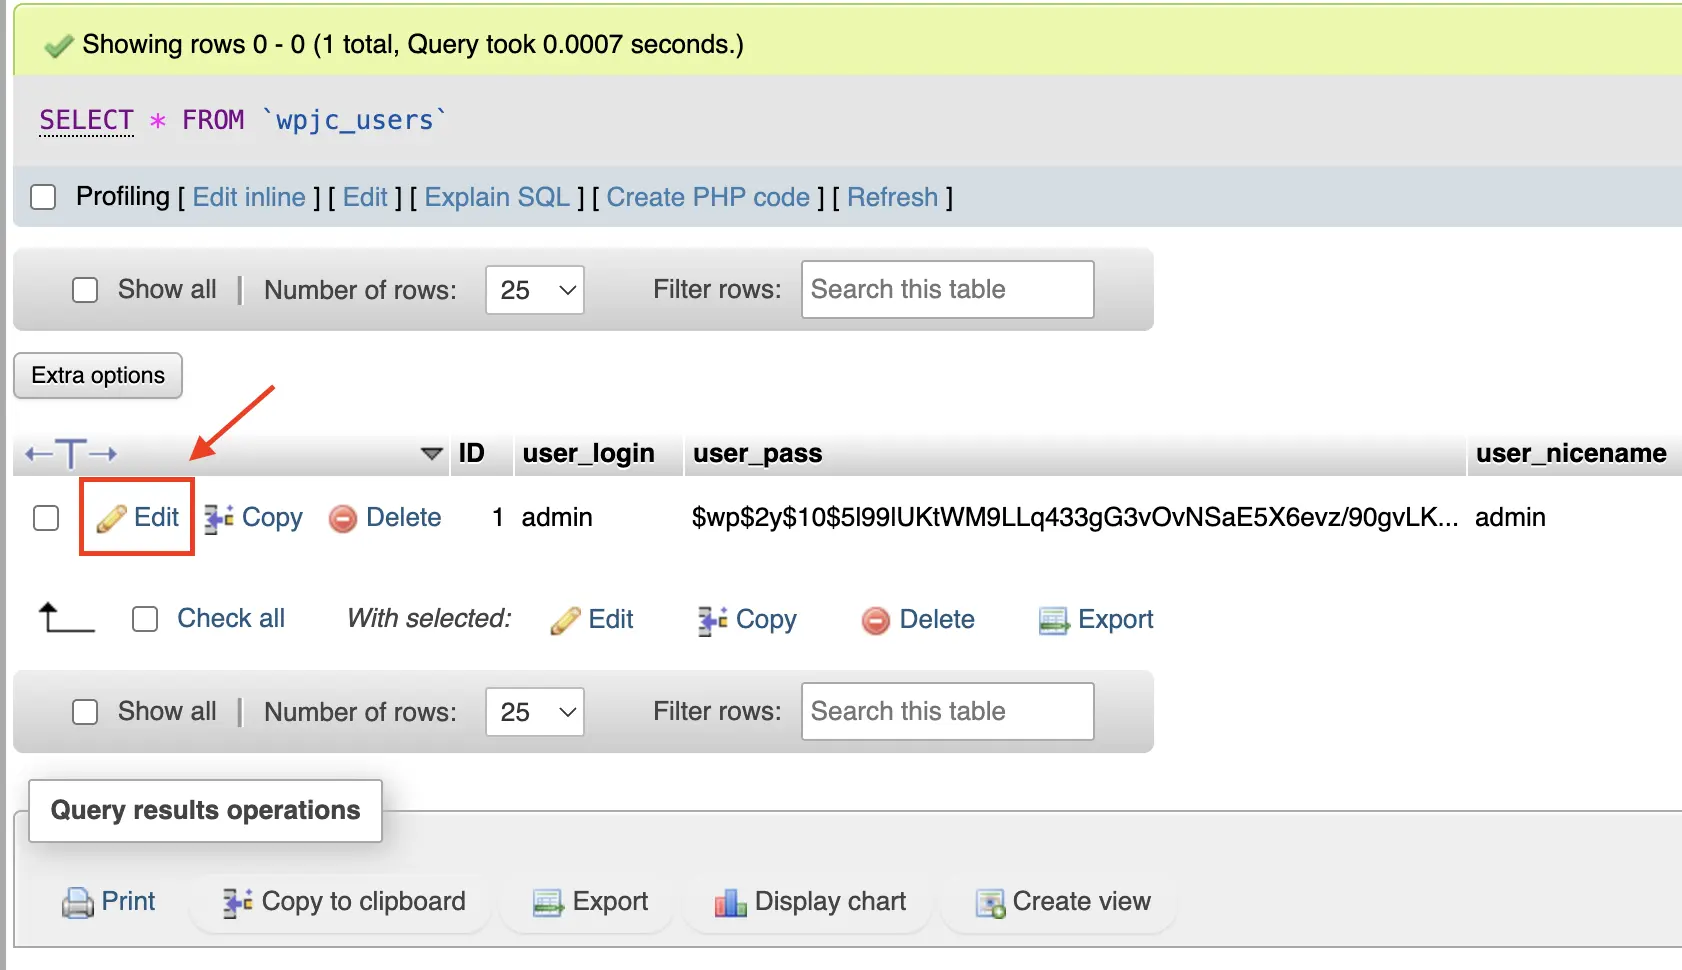Click the Extra options button
This screenshot has width=1682, height=970.
(x=98, y=376)
